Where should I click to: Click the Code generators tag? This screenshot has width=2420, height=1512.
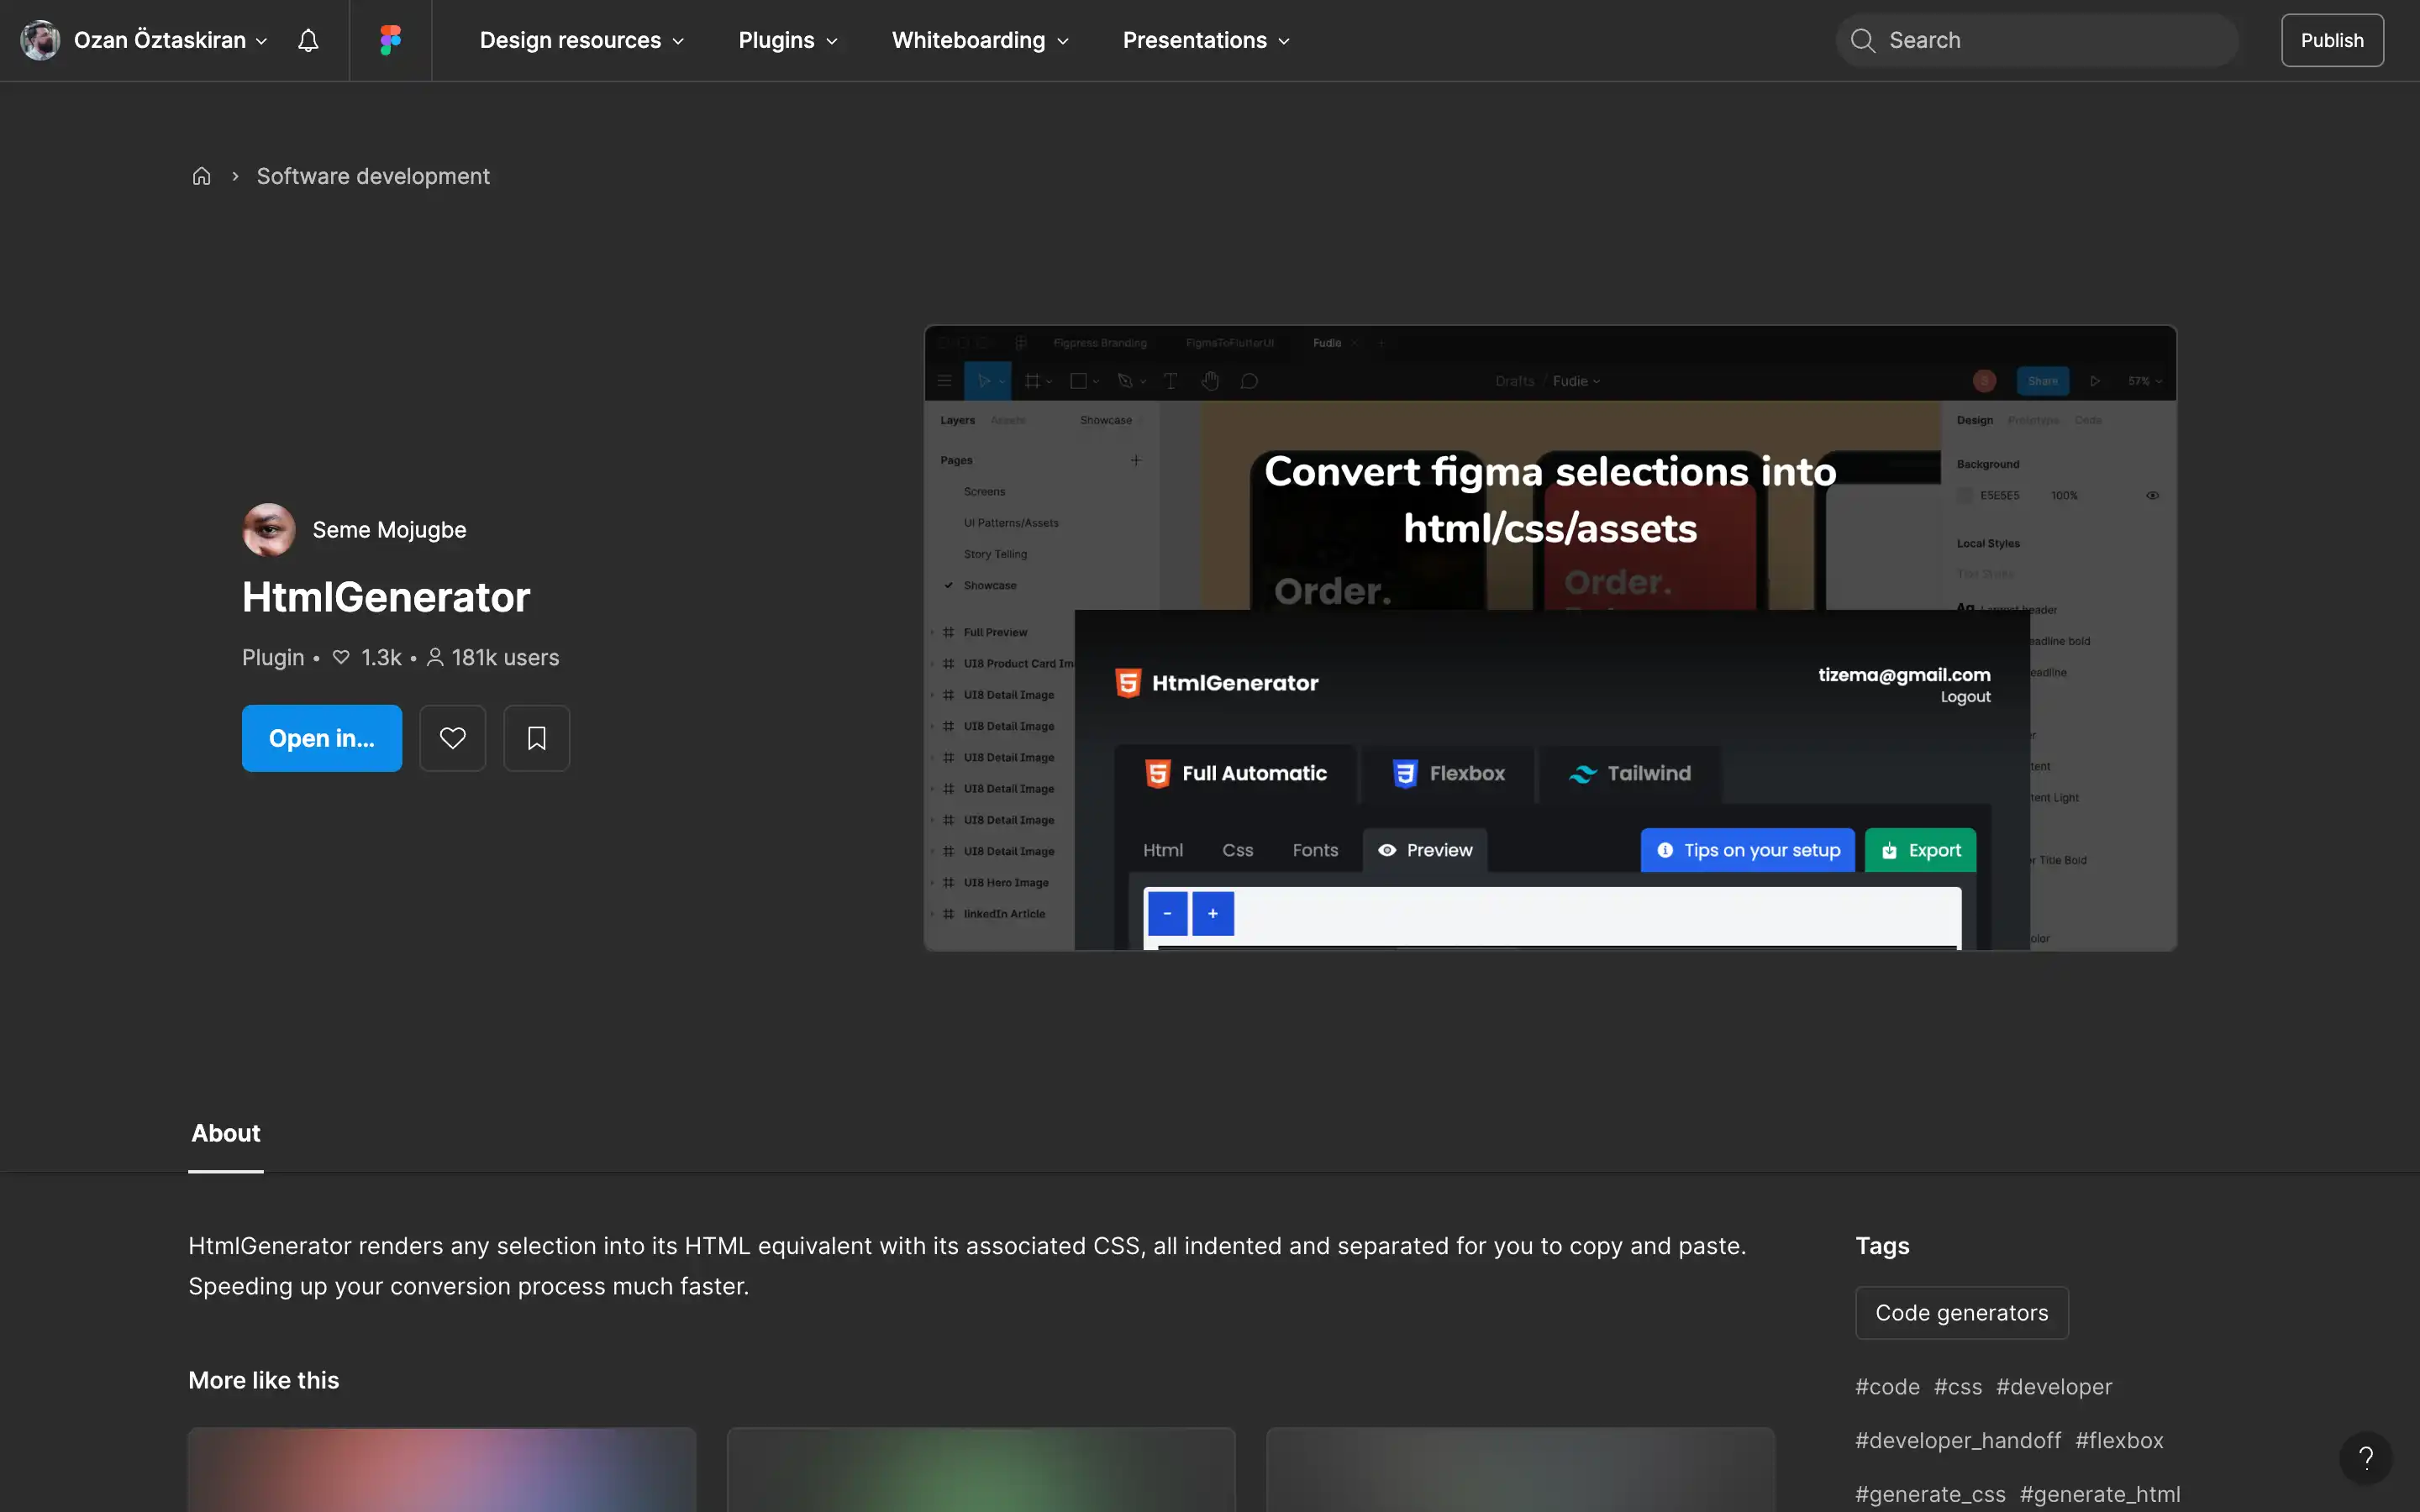pyautogui.click(x=1961, y=1312)
